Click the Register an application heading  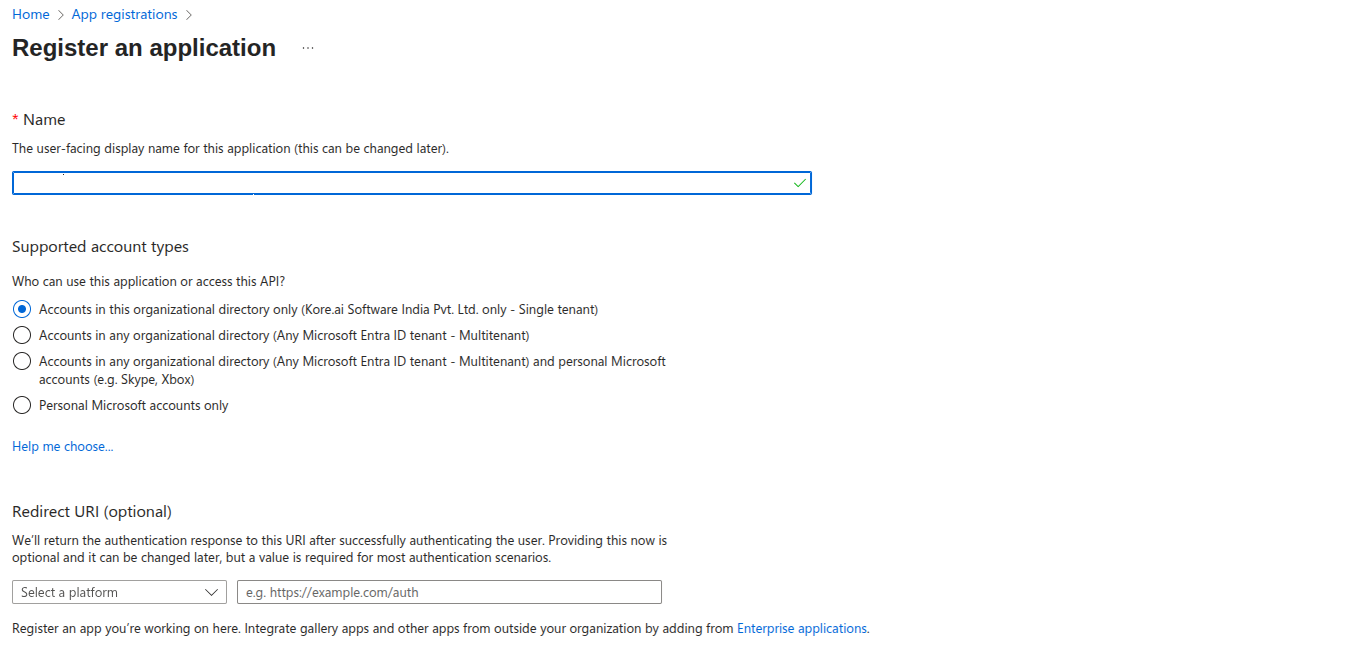tap(144, 48)
